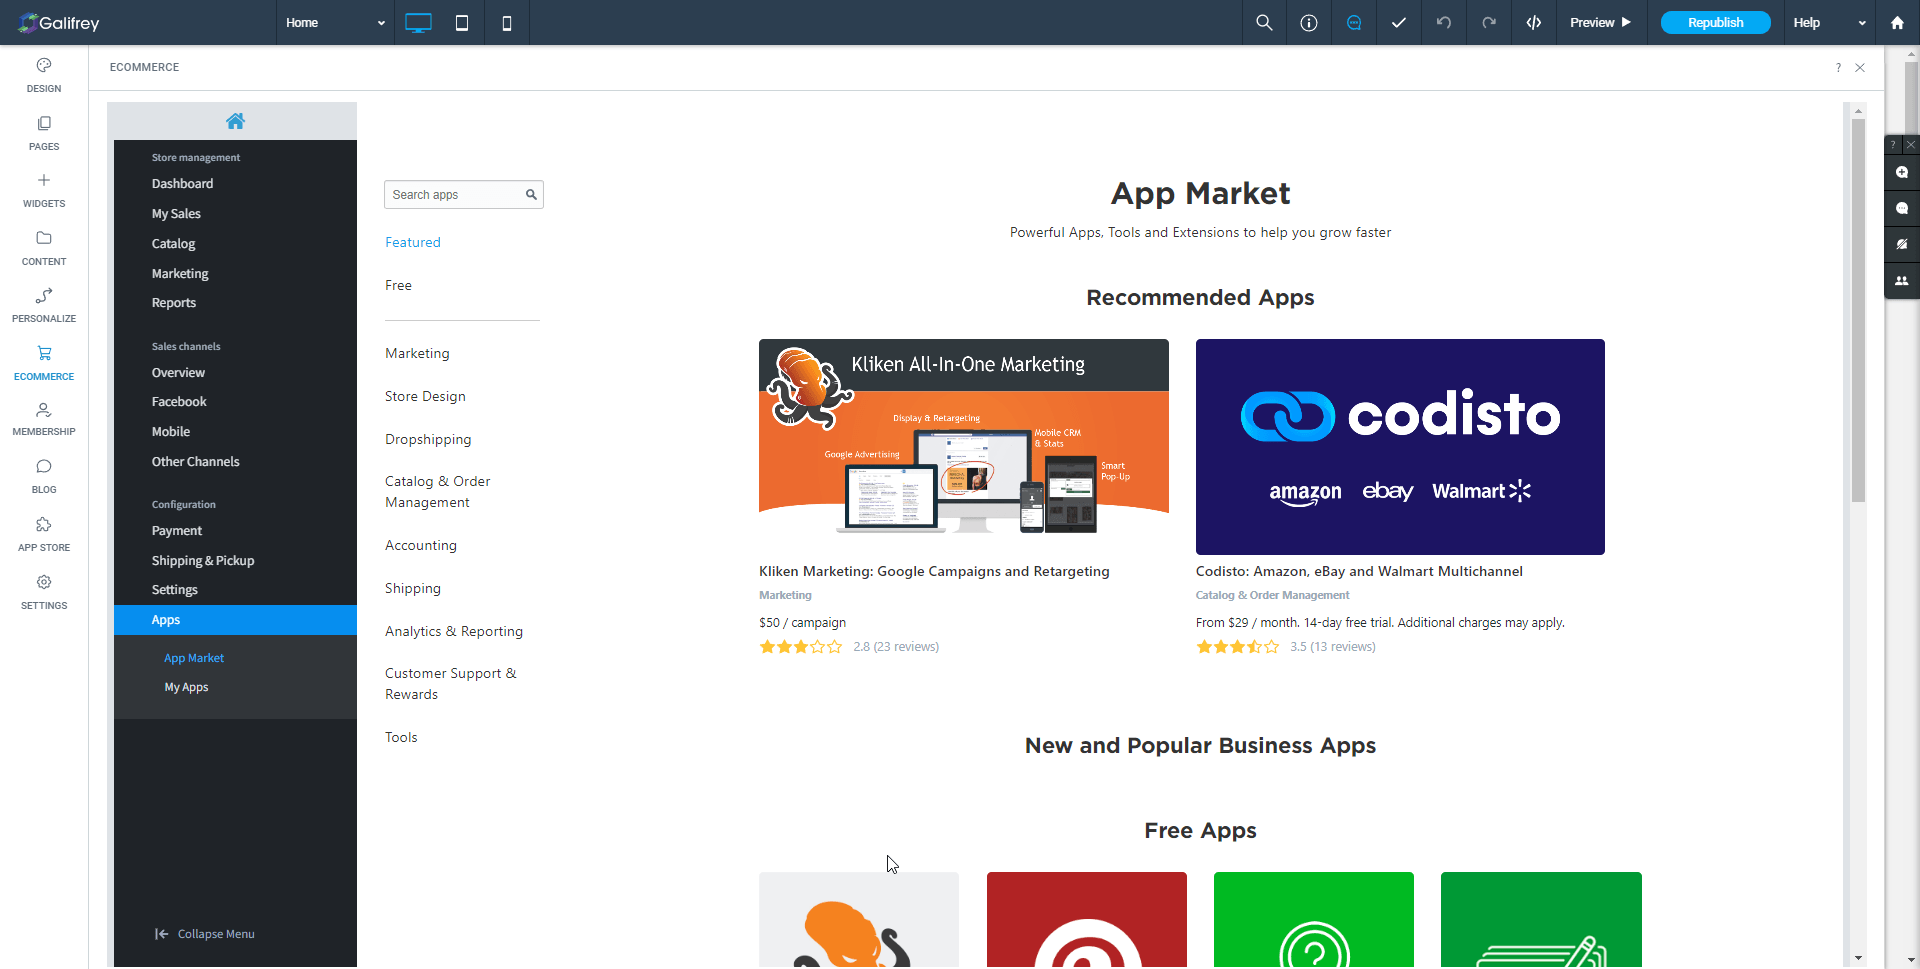Open Reports menu item
The height and width of the screenshot is (969, 1920).
pos(174,303)
